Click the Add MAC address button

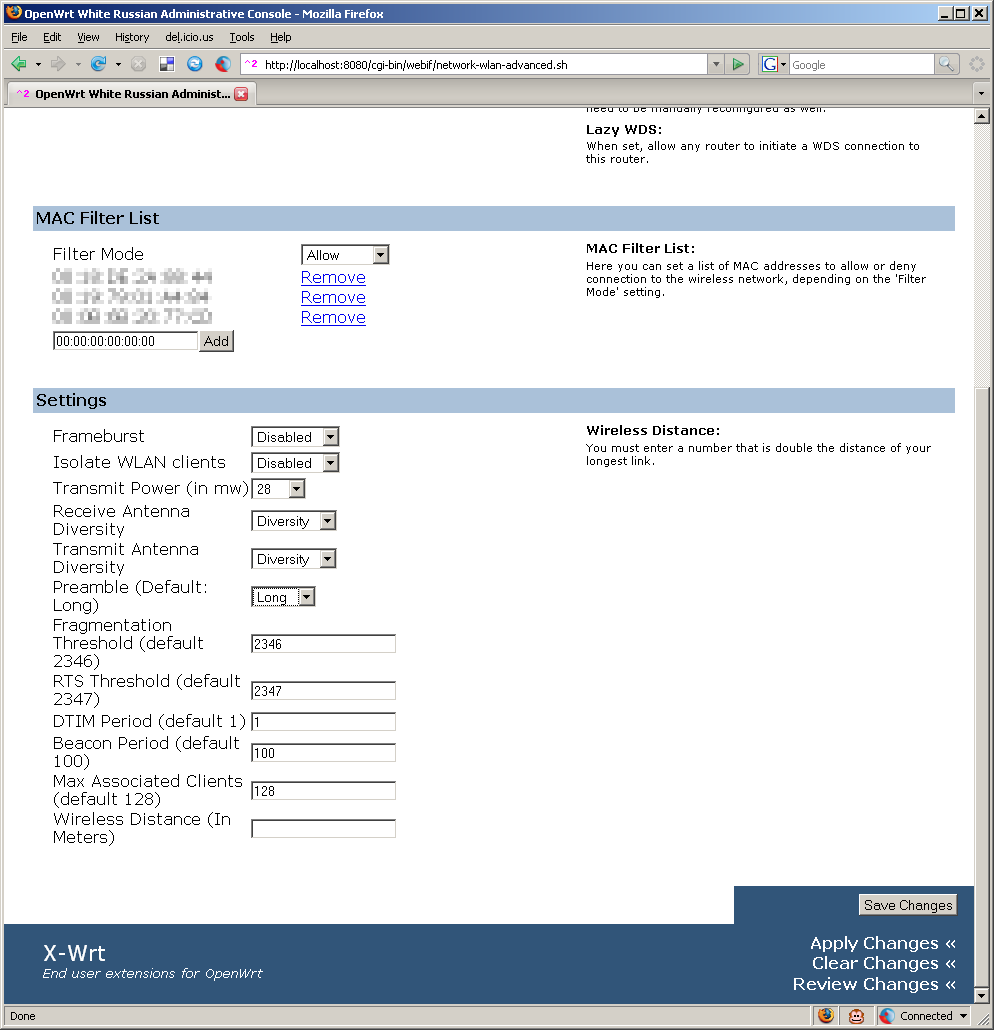(x=216, y=341)
